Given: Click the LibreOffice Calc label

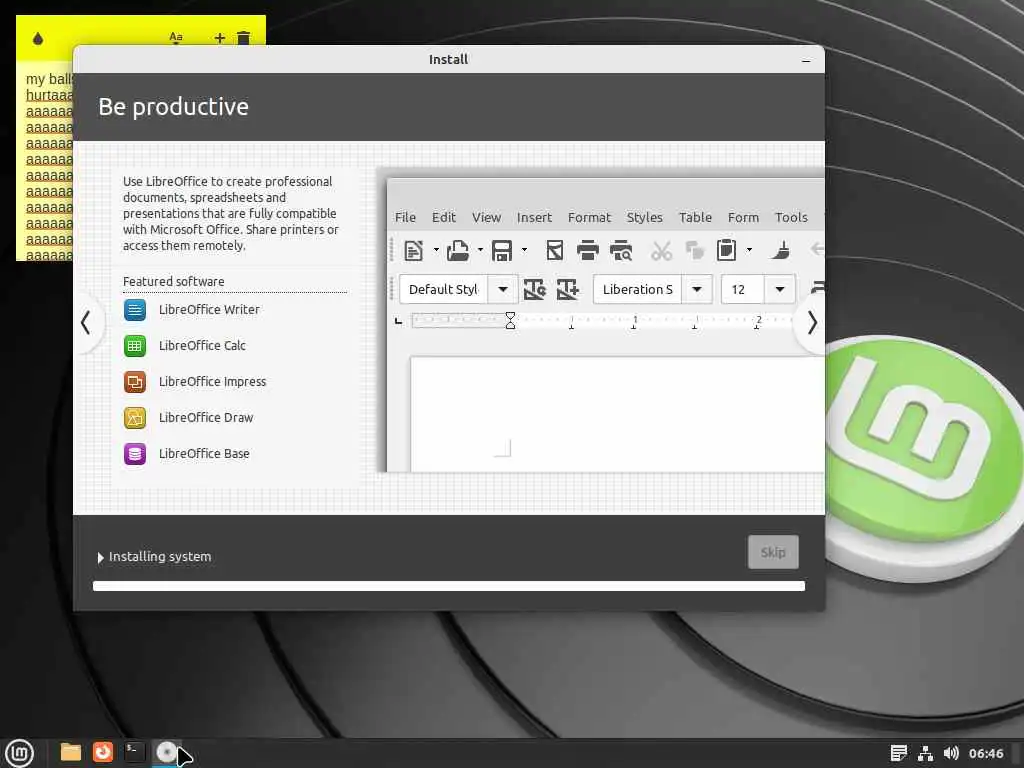Looking at the screenshot, I should point(202,345).
